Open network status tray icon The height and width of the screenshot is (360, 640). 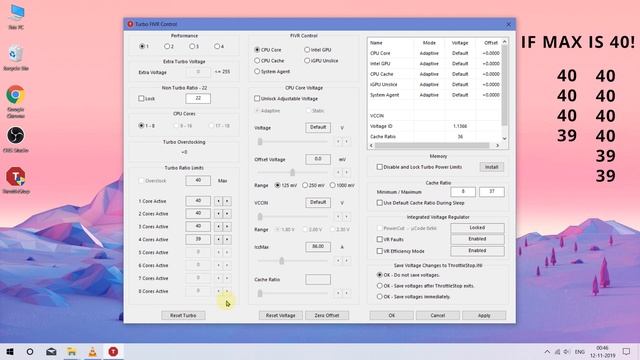click(557, 351)
